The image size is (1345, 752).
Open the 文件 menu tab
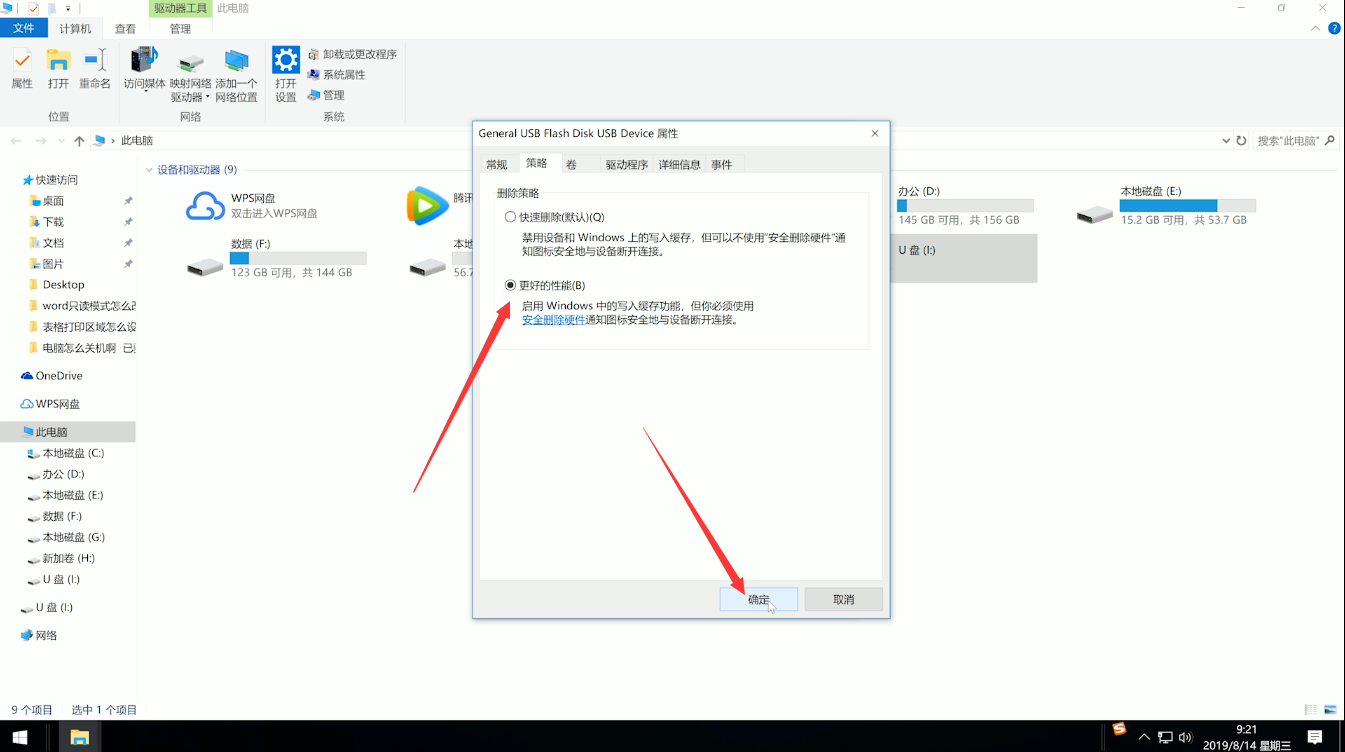pos(23,28)
